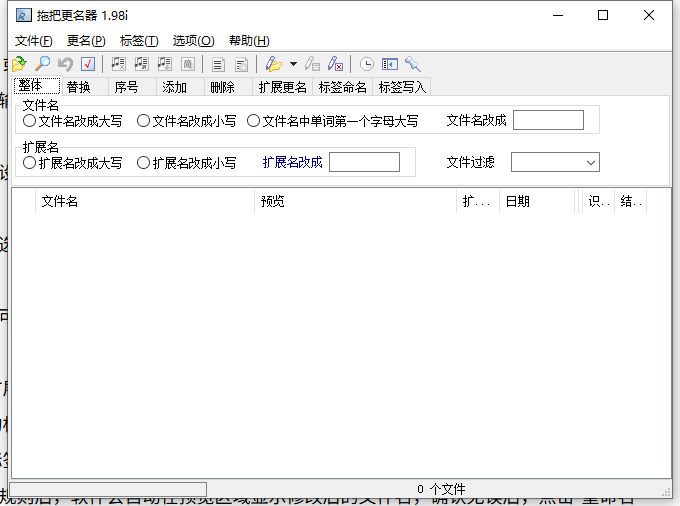Open the dropdown arrow next to pencil folder icon
The width and height of the screenshot is (680, 506).
point(294,64)
